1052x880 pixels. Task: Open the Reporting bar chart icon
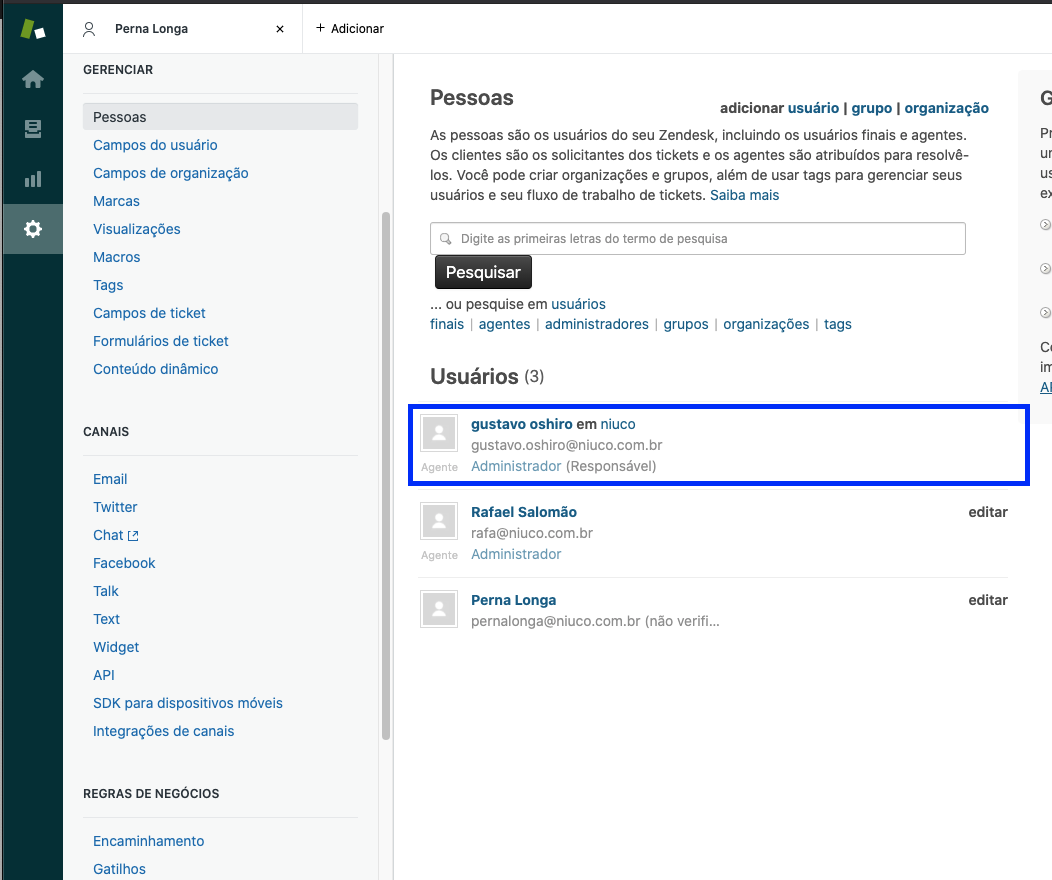tap(32, 179)
